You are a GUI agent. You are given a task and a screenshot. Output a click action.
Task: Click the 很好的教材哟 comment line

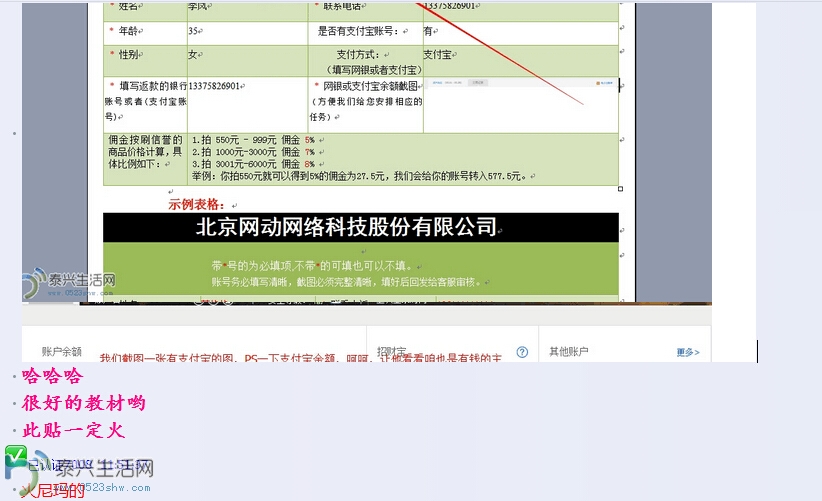83,403
